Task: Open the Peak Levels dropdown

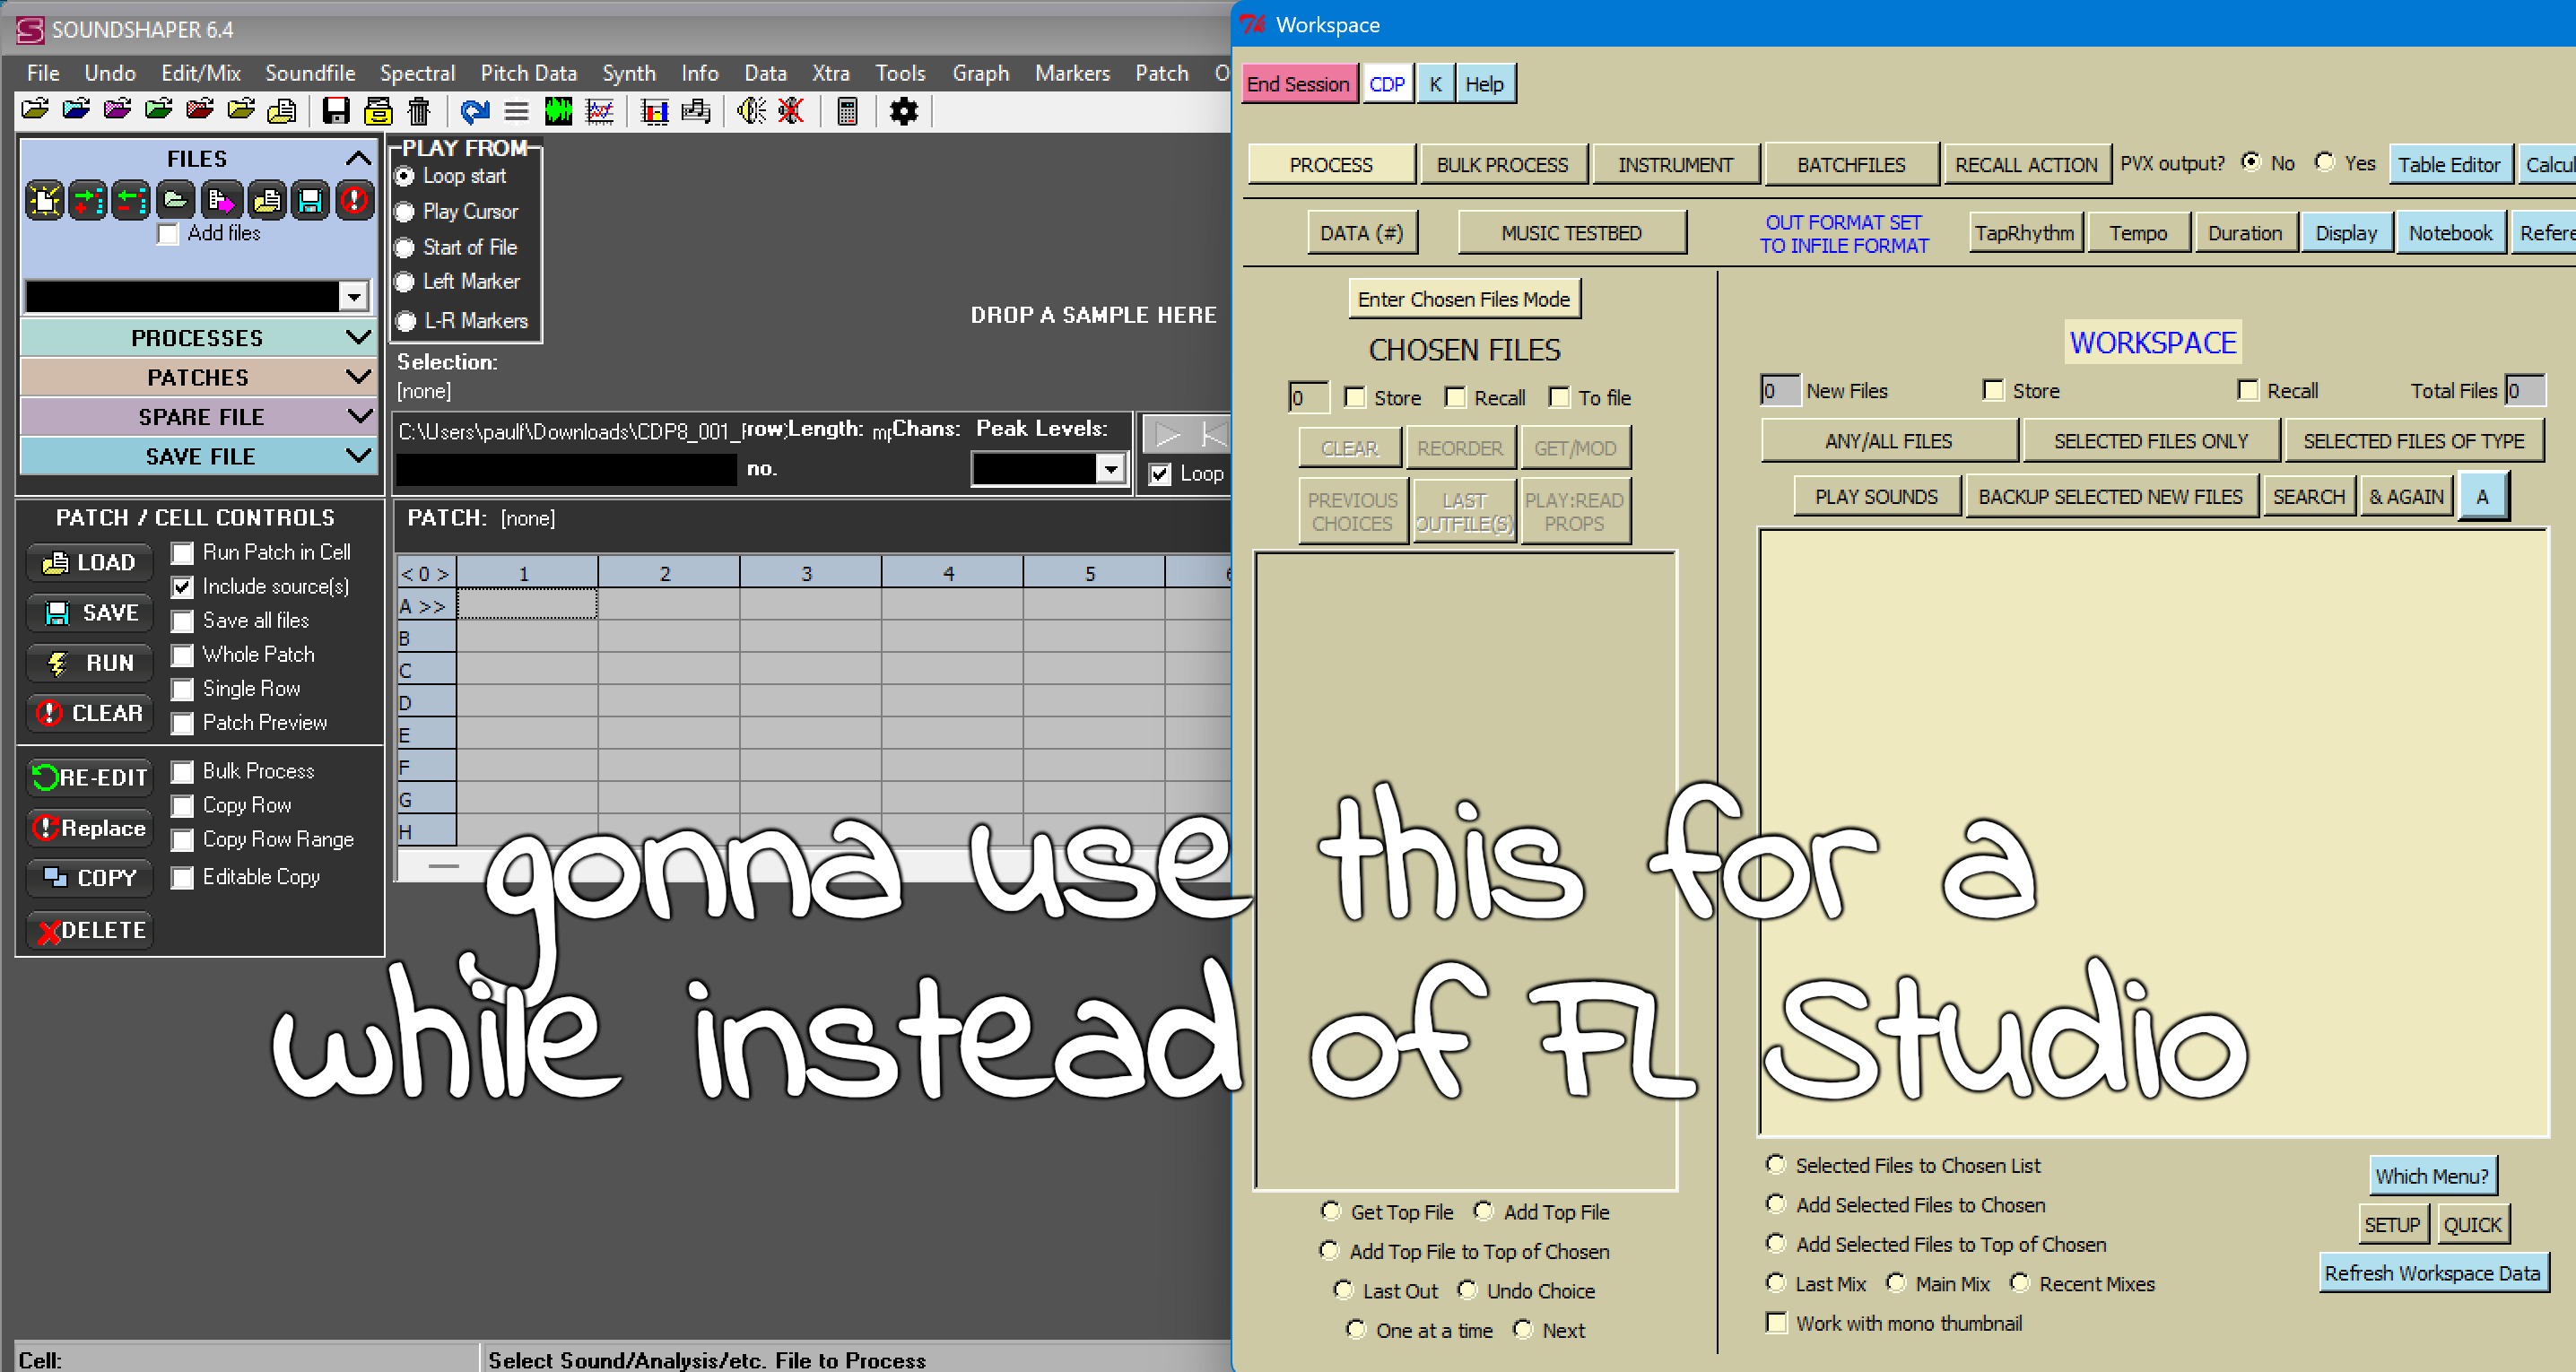Action: tap(1110, 468)
